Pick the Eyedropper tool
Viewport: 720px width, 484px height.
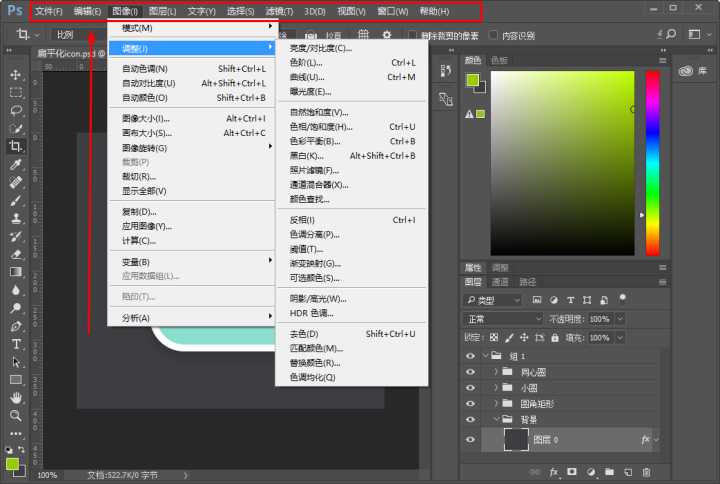pyautogui.click(x=16, y=165)
